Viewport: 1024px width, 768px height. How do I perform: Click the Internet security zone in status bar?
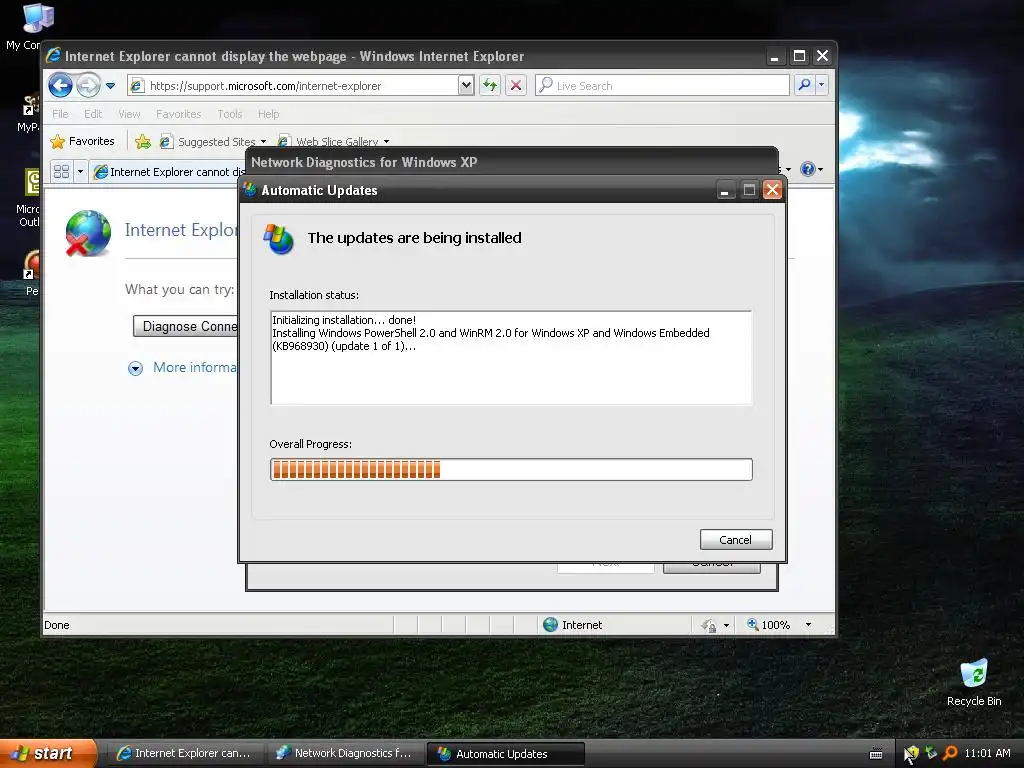573,624
